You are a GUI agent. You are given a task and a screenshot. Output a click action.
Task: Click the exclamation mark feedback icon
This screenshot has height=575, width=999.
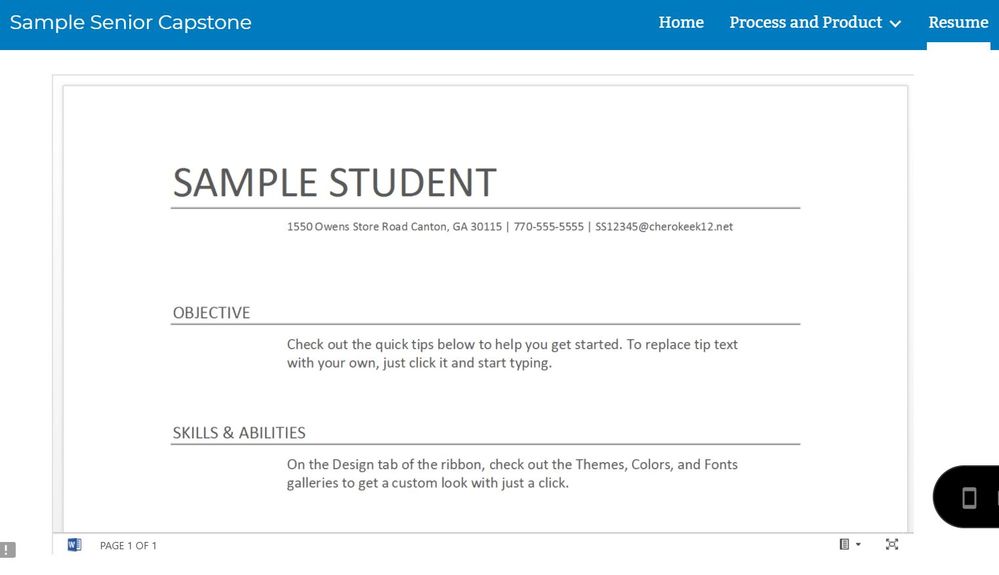[x=7, y=549]
